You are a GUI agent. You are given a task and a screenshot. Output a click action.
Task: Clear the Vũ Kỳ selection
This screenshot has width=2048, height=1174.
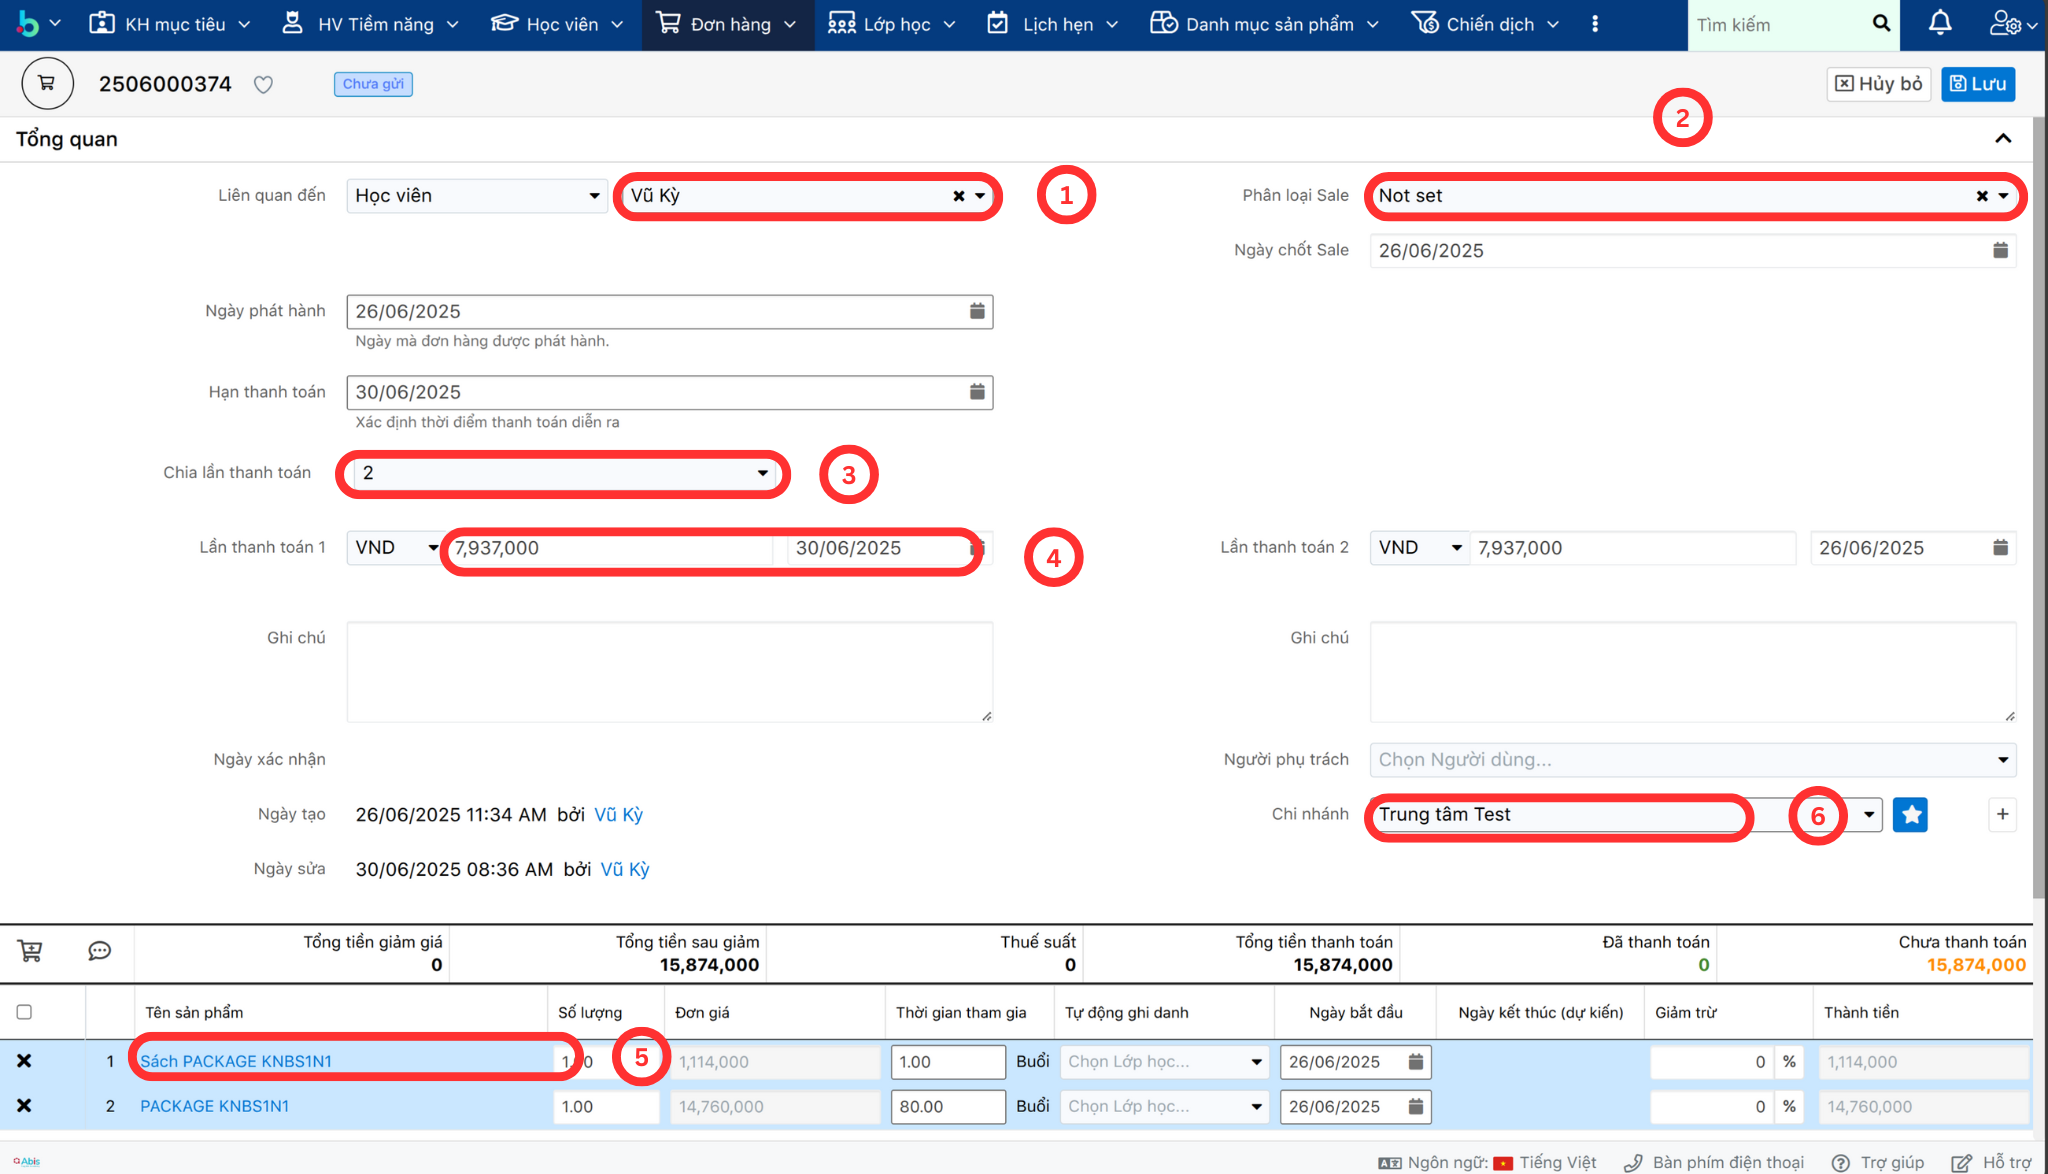point(958,196)
